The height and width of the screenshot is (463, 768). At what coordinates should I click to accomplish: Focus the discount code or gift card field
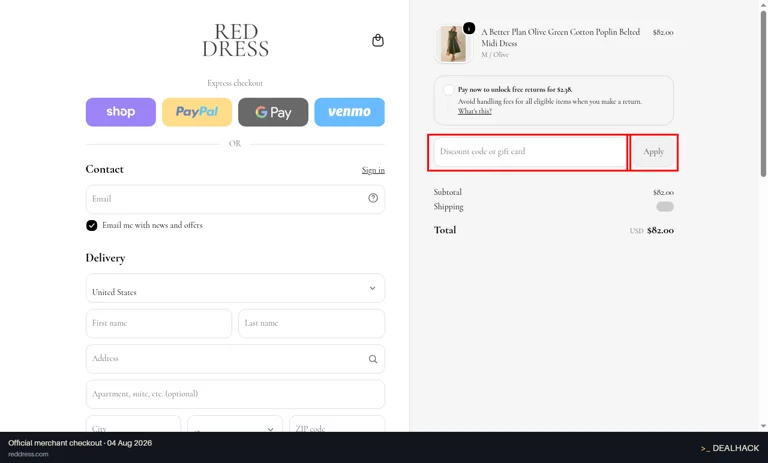point(530,152)
